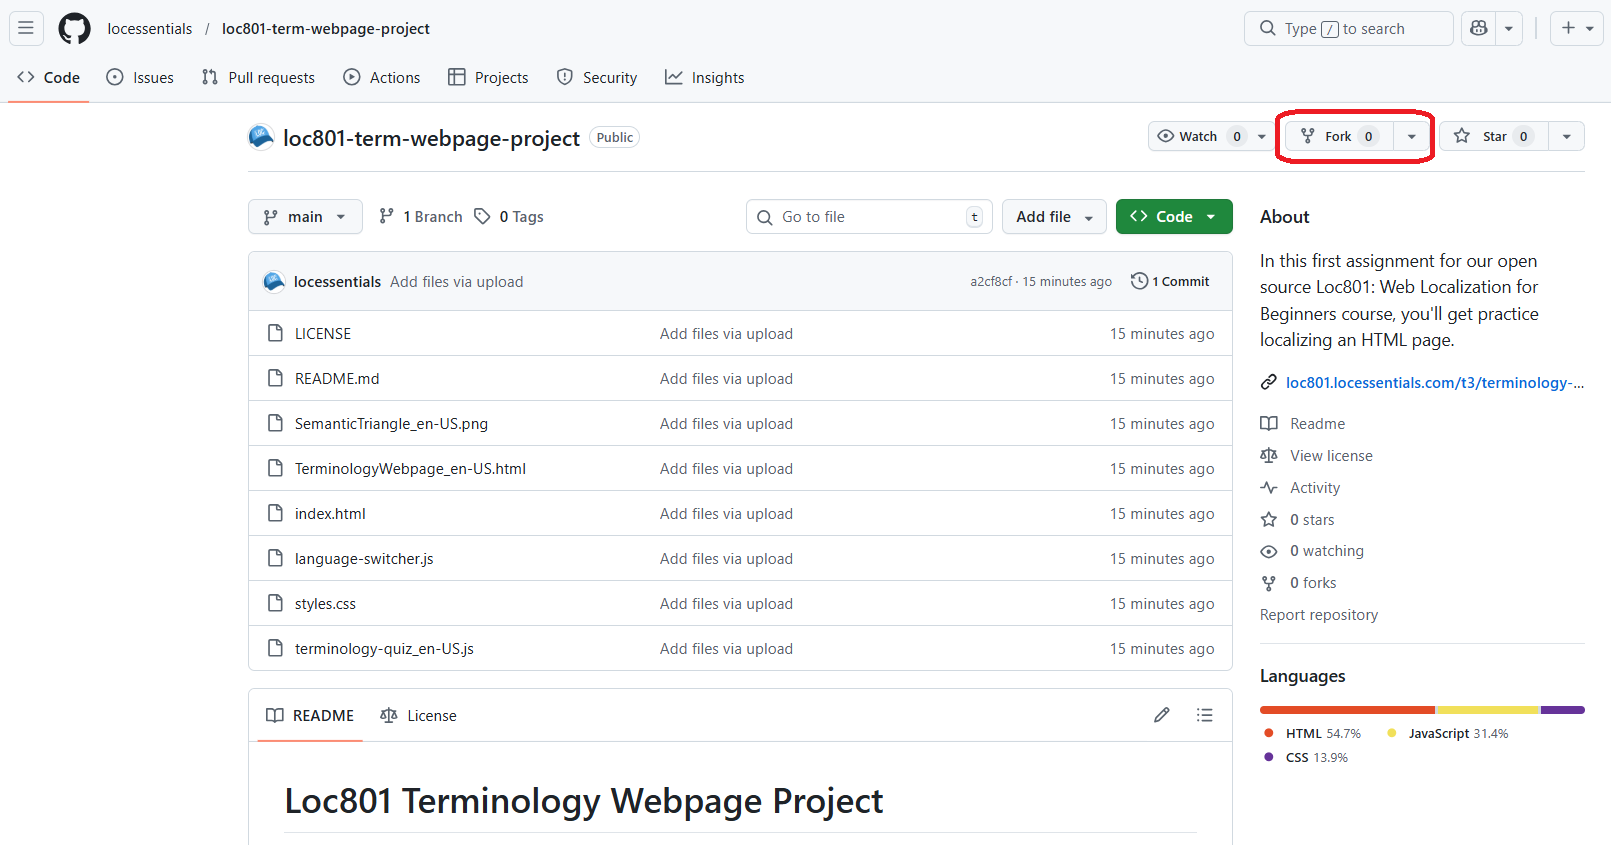This screenshot has height=845, width=1611.
Task: Fork this repository
Action: (1339, 136)
